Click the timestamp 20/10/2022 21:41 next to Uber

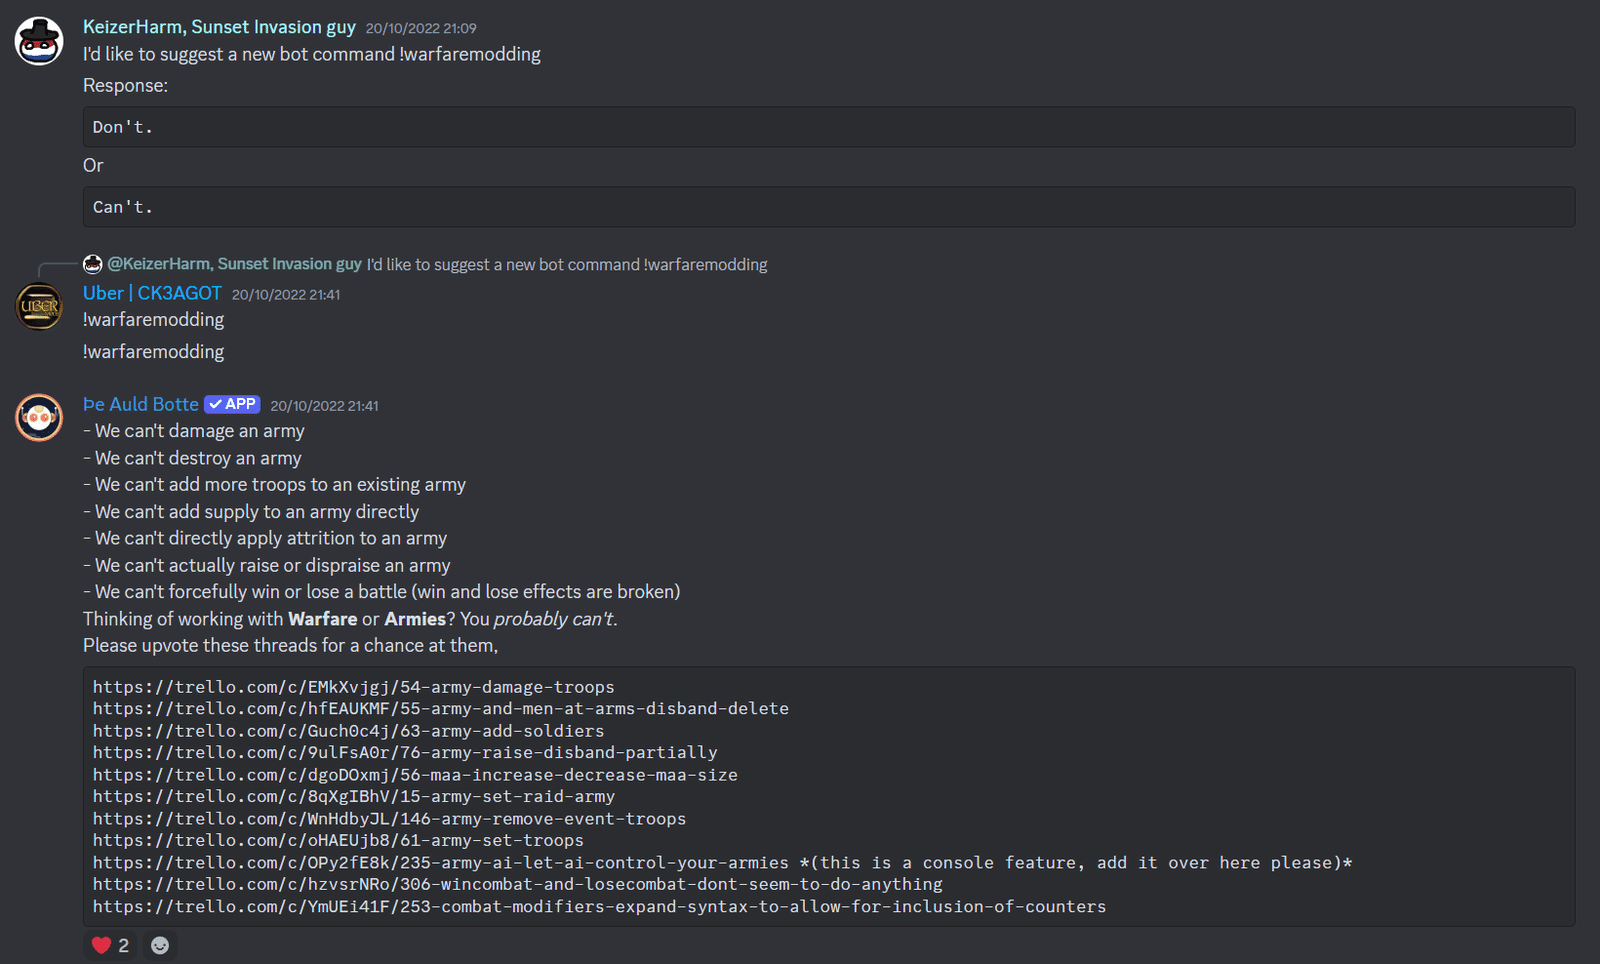point(286,294)
